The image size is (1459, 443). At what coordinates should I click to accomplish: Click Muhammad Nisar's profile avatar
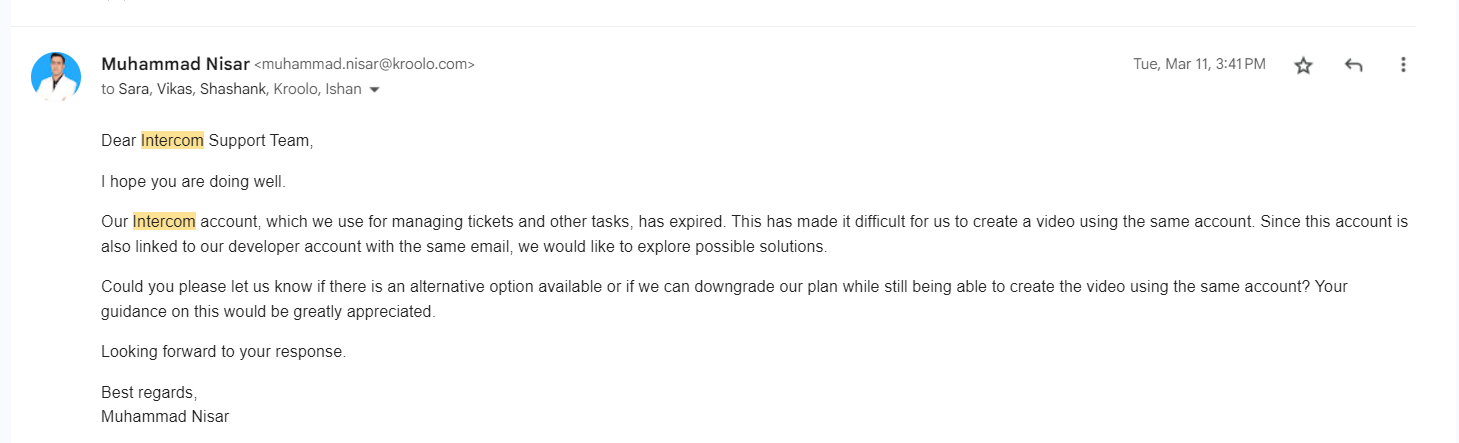[56, 76]
